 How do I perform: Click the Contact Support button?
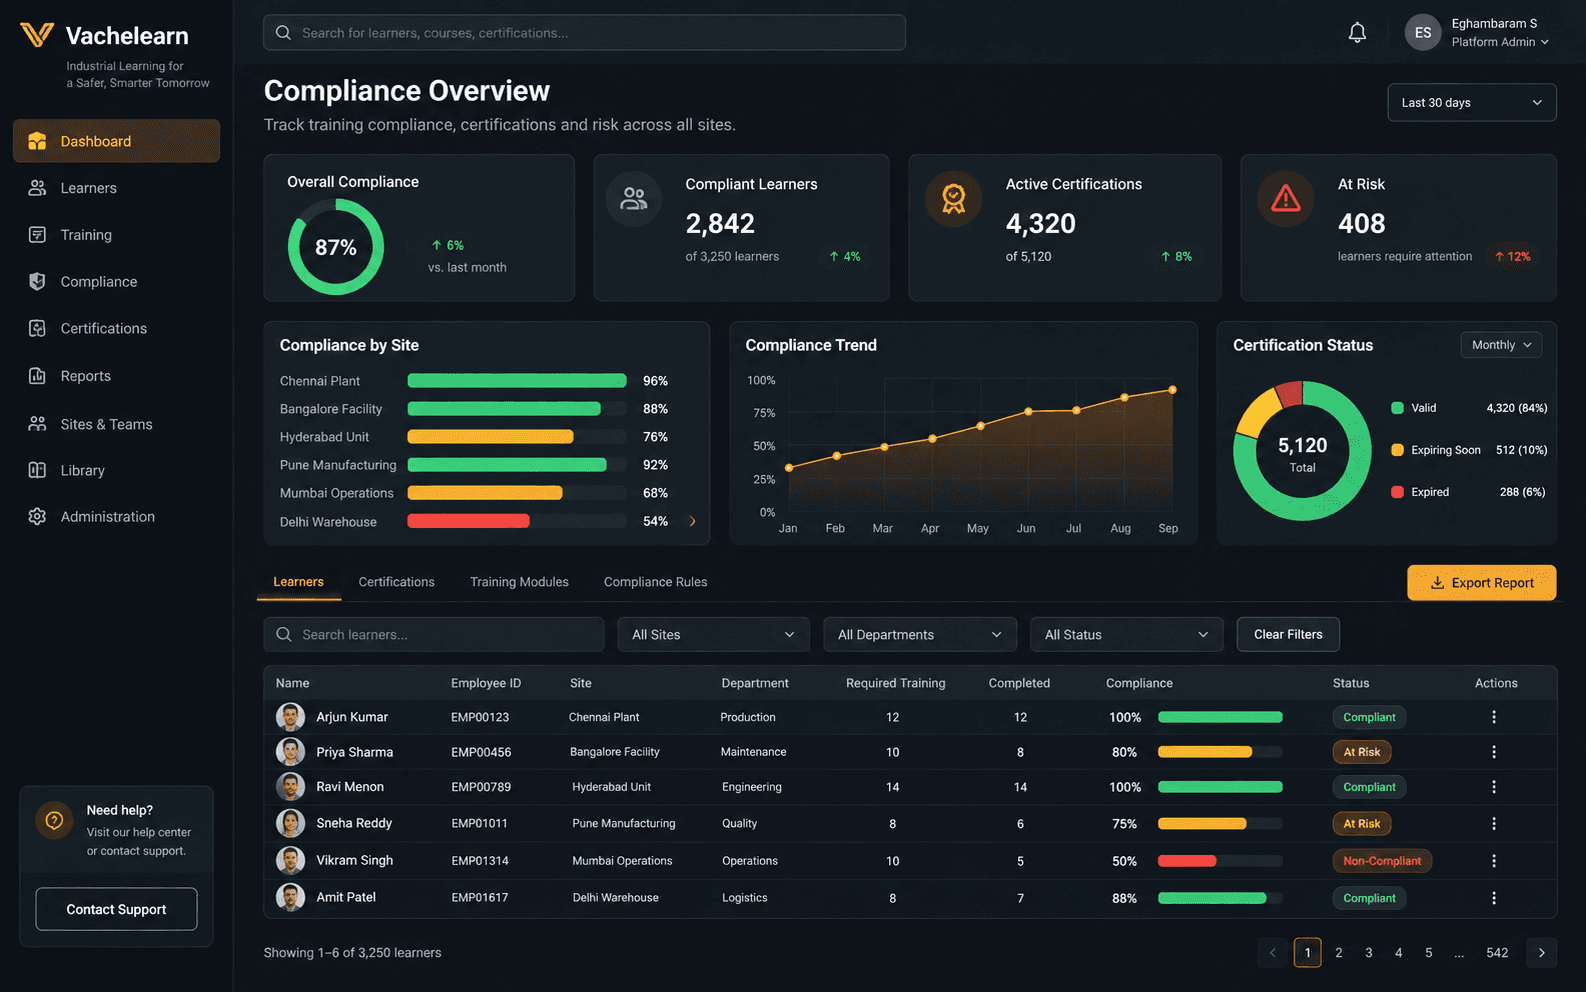point(116,909)
